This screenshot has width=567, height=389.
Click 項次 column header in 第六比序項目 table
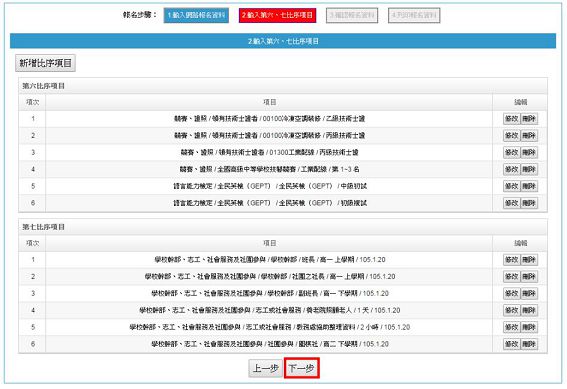[x=33, y=102]
